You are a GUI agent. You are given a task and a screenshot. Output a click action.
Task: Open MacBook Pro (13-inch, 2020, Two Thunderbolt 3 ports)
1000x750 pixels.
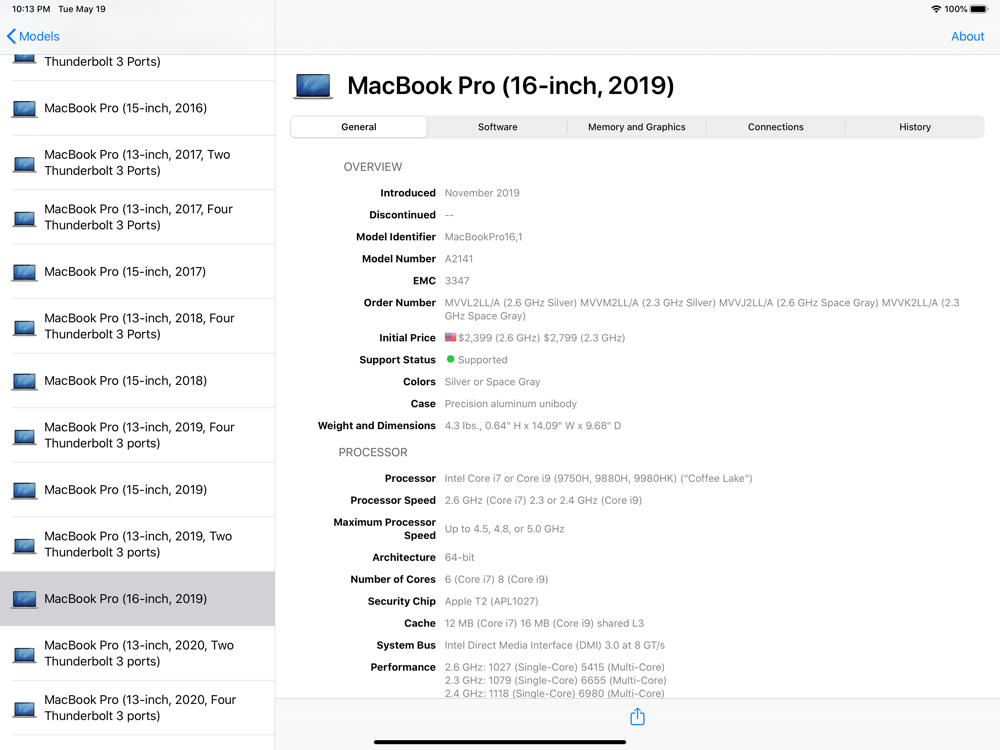137,654
